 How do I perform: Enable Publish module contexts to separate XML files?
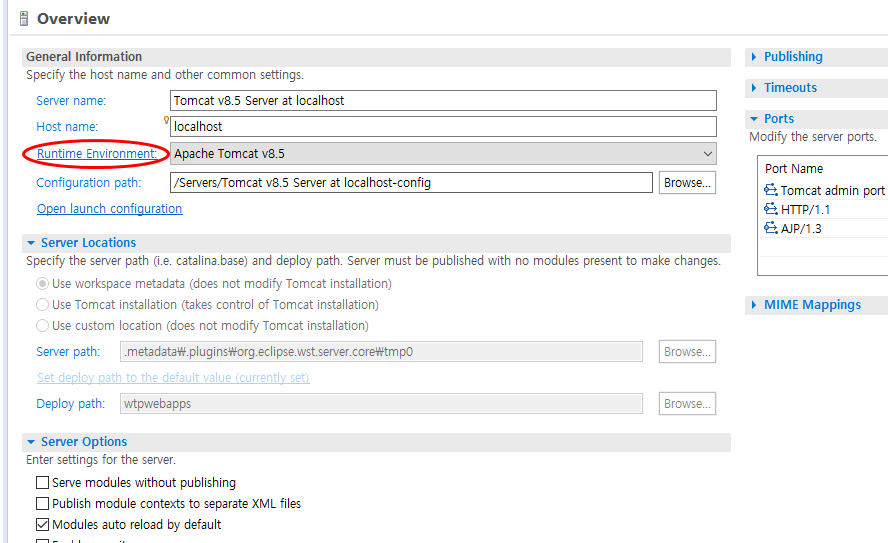pyautogui.click(x=42, y=503)
